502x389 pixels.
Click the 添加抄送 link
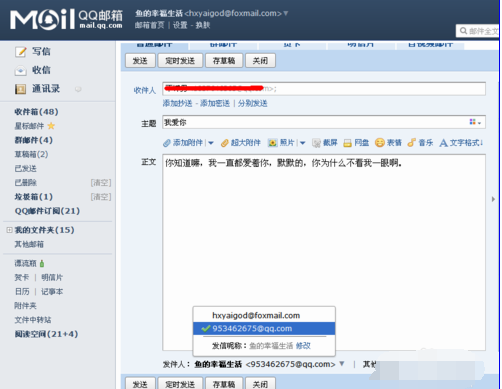point(177,103)
